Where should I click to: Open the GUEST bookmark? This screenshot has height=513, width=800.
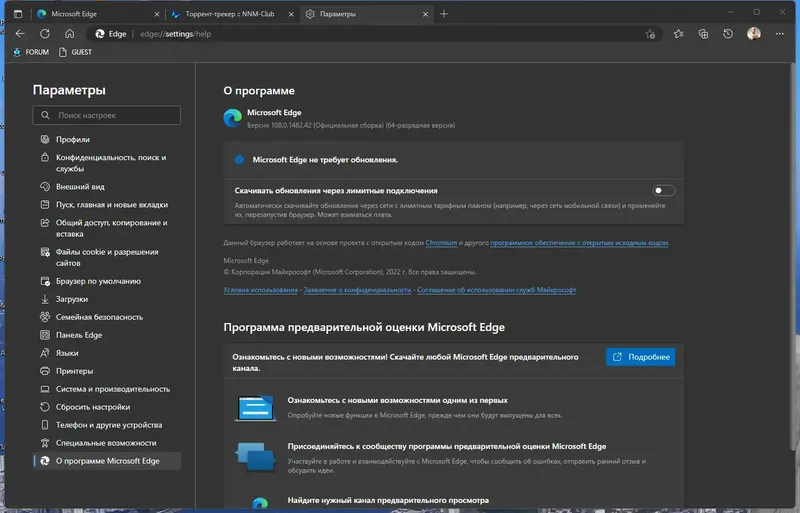(76, 52)
